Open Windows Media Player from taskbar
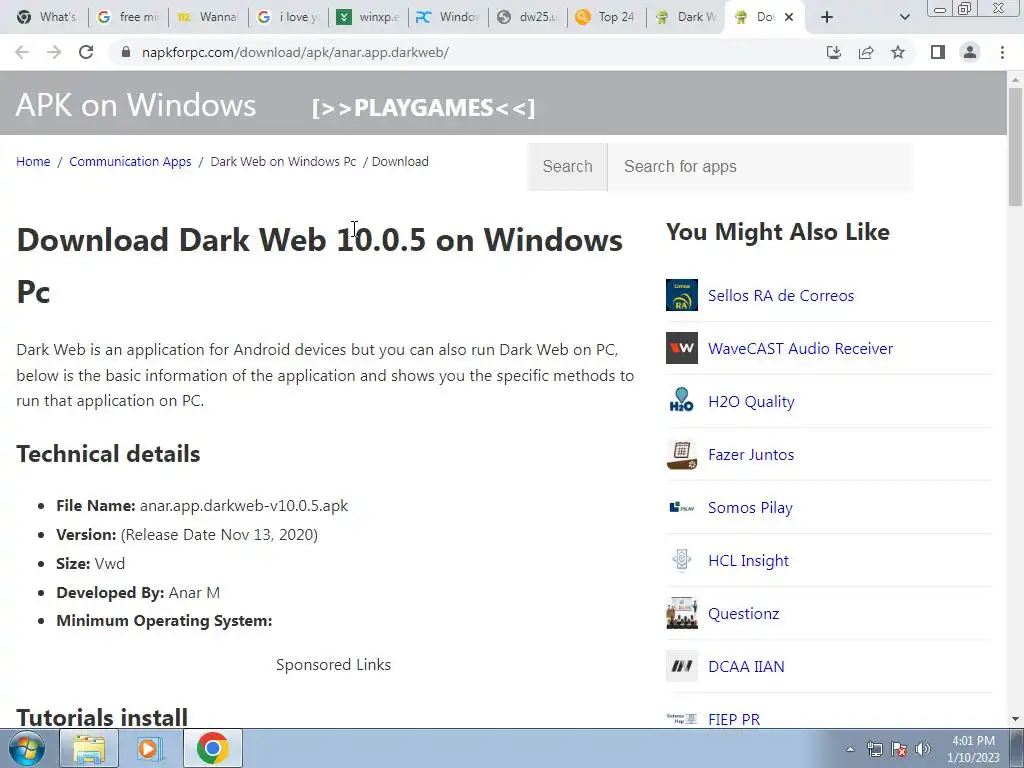Viewport: 1024px width, 768px height. click(149, 748)
